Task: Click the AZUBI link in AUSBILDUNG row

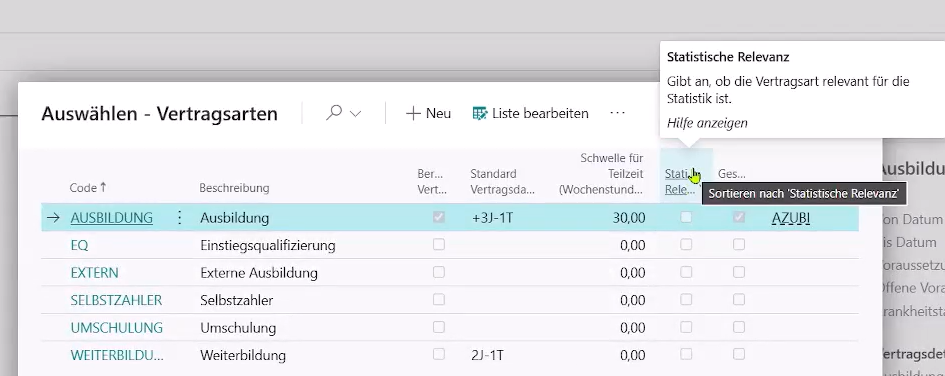Action: point(791,218)
